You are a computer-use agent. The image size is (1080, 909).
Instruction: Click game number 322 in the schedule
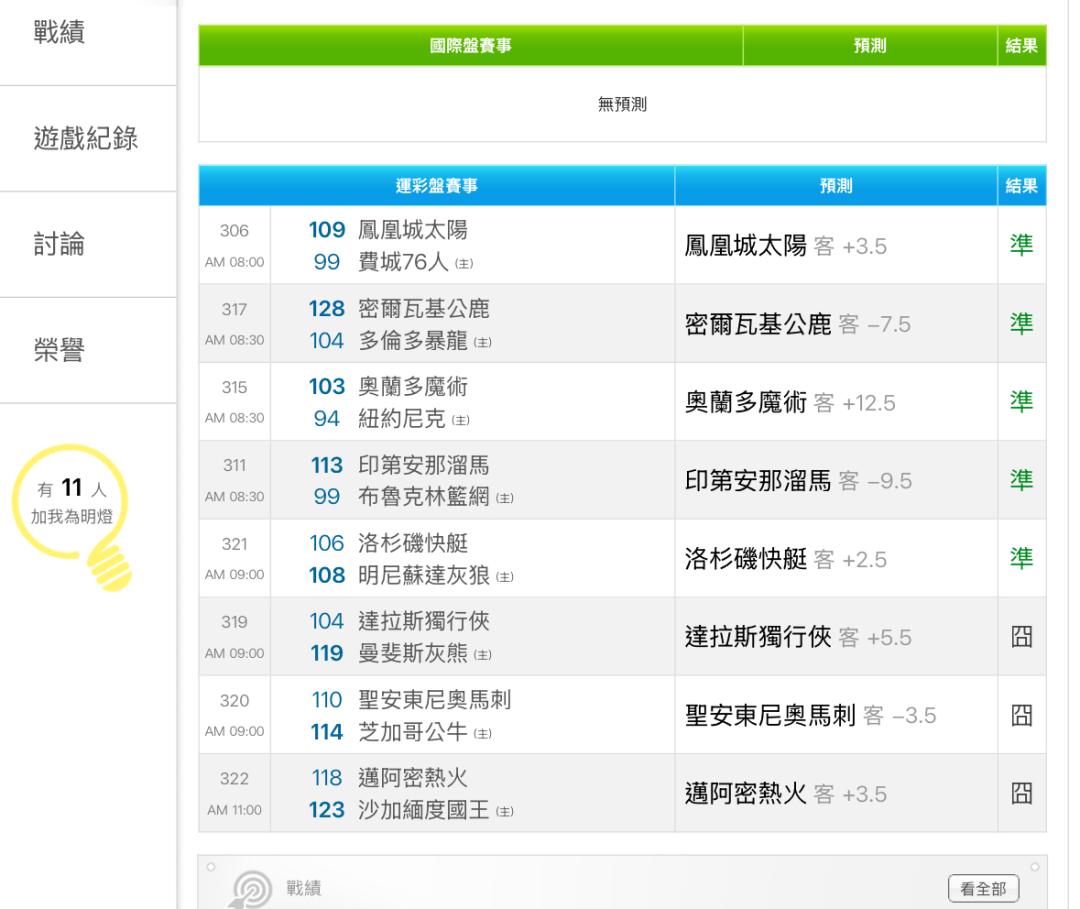pos(234,779)
